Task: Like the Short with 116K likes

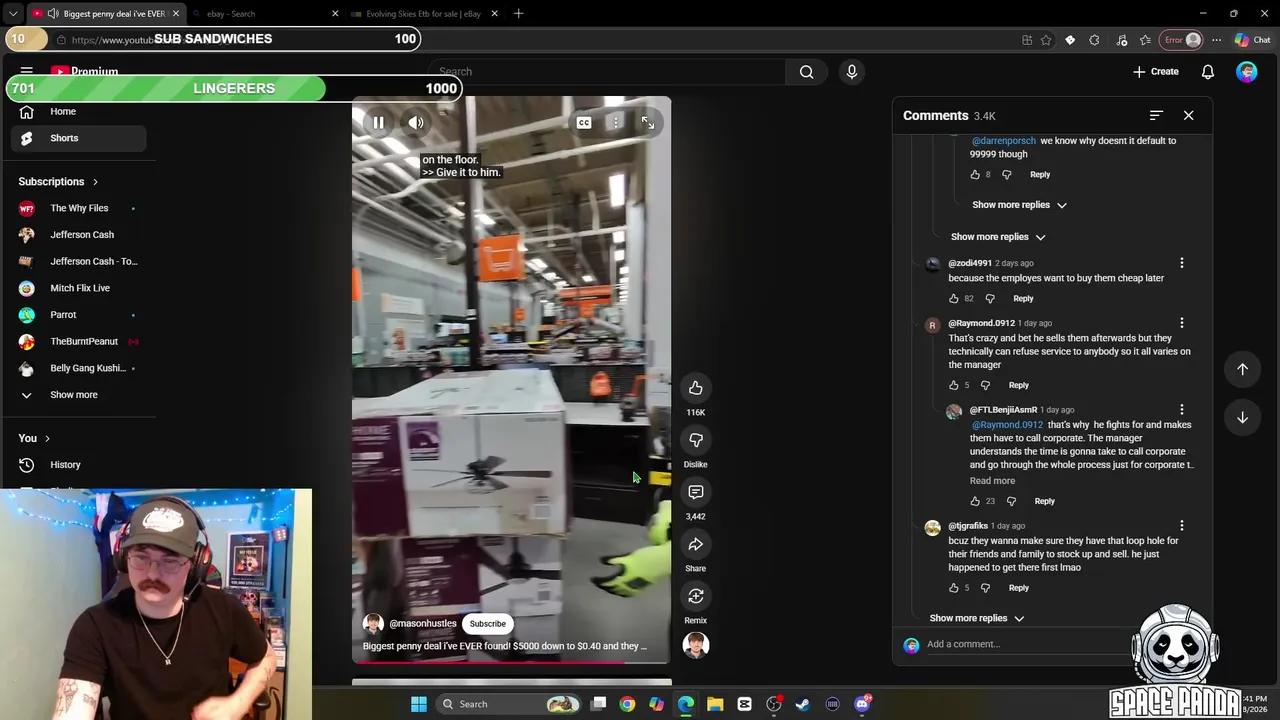Action: tap(696, 388)
